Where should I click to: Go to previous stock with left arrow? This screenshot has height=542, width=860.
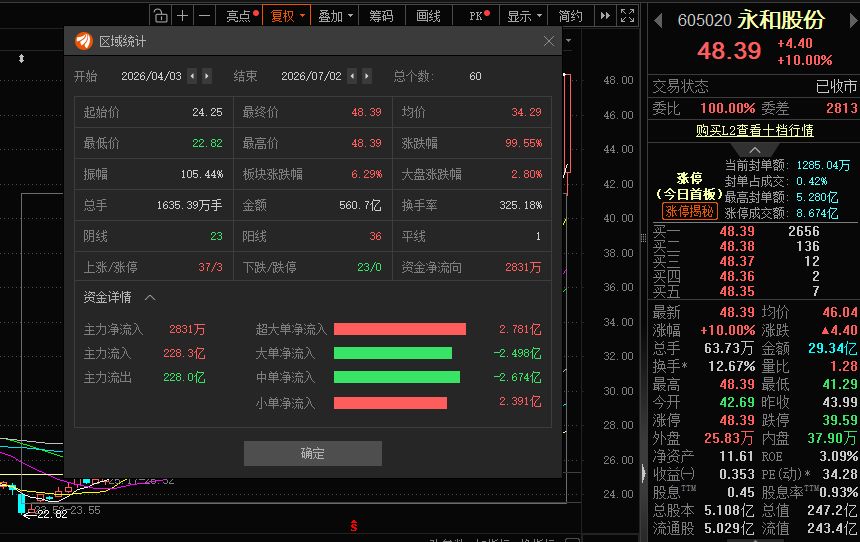[659, 21]
